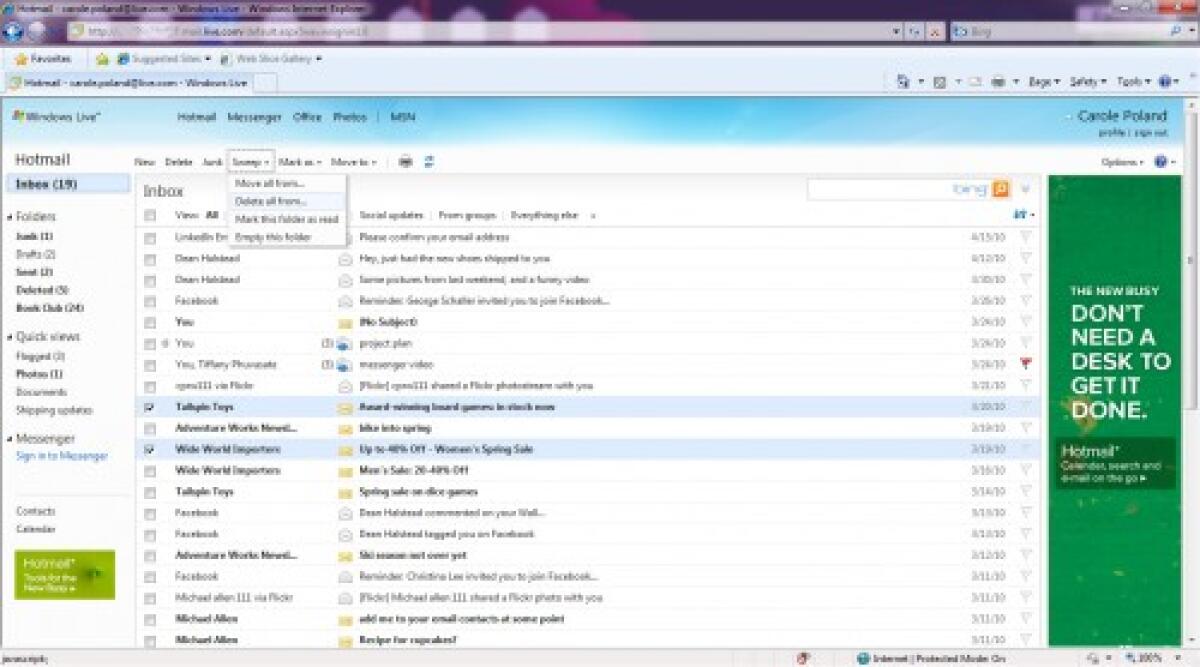Check the box for 'project plan' message
Image resolution: width=1200 pixels, height=667 pixels.
tap(150, 344)
